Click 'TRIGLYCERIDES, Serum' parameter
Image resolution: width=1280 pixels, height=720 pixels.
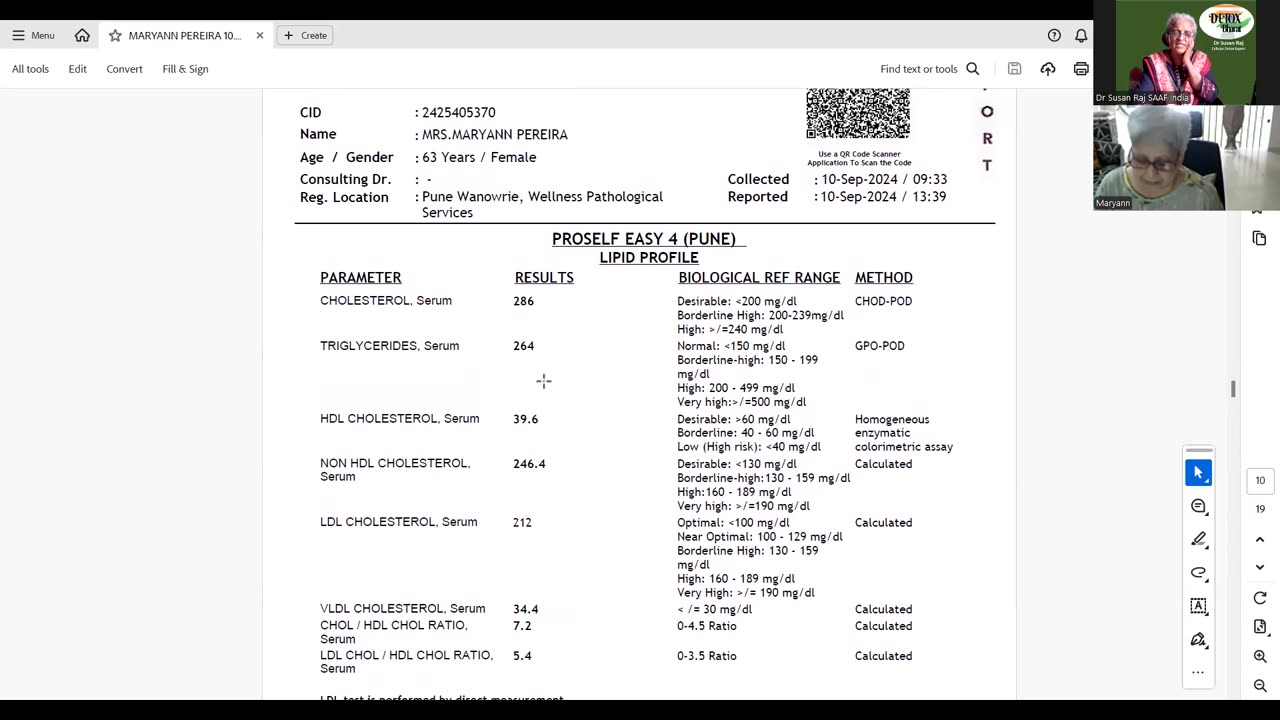(x=390, y=346)
